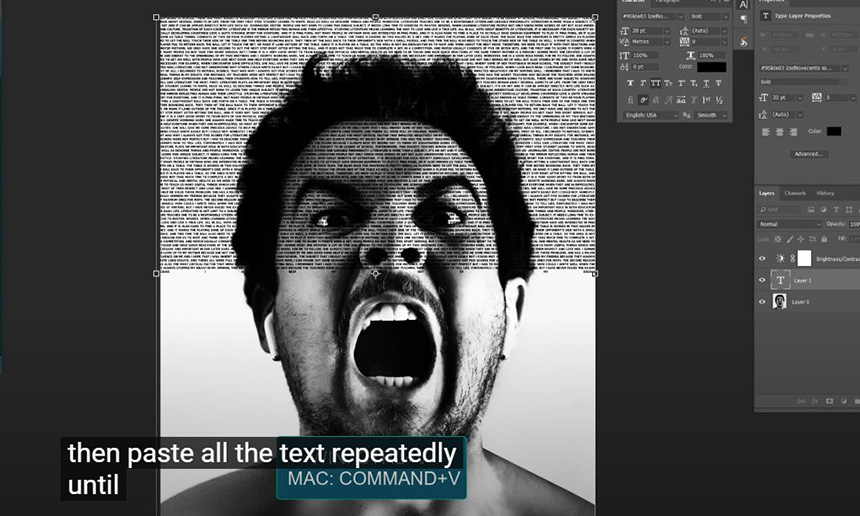The width and height of the screenshot is (860, 516).
Task: Click the link layers icon at panel bottom
Action: [x=801, y=401]
